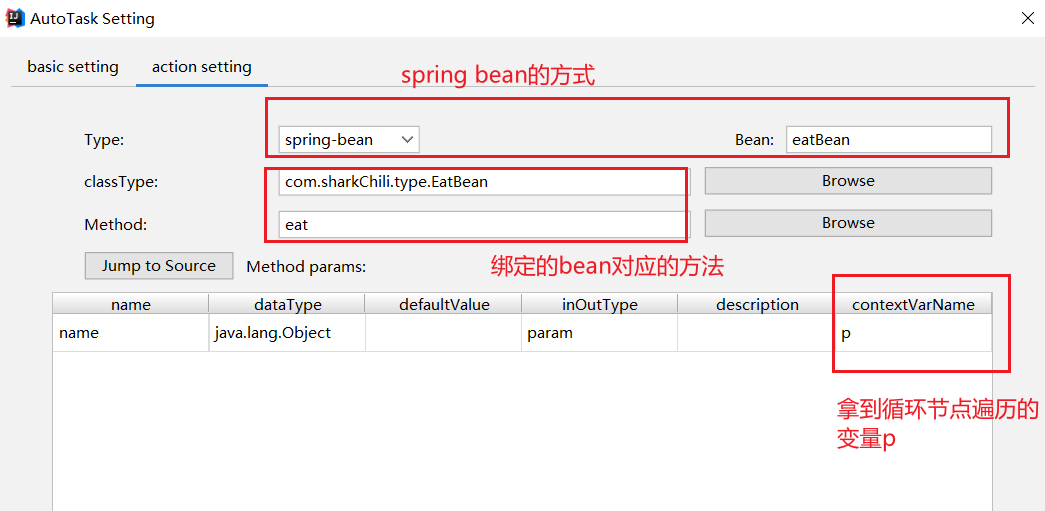Open the Type spring-bean dropdown

click(348, 140)
